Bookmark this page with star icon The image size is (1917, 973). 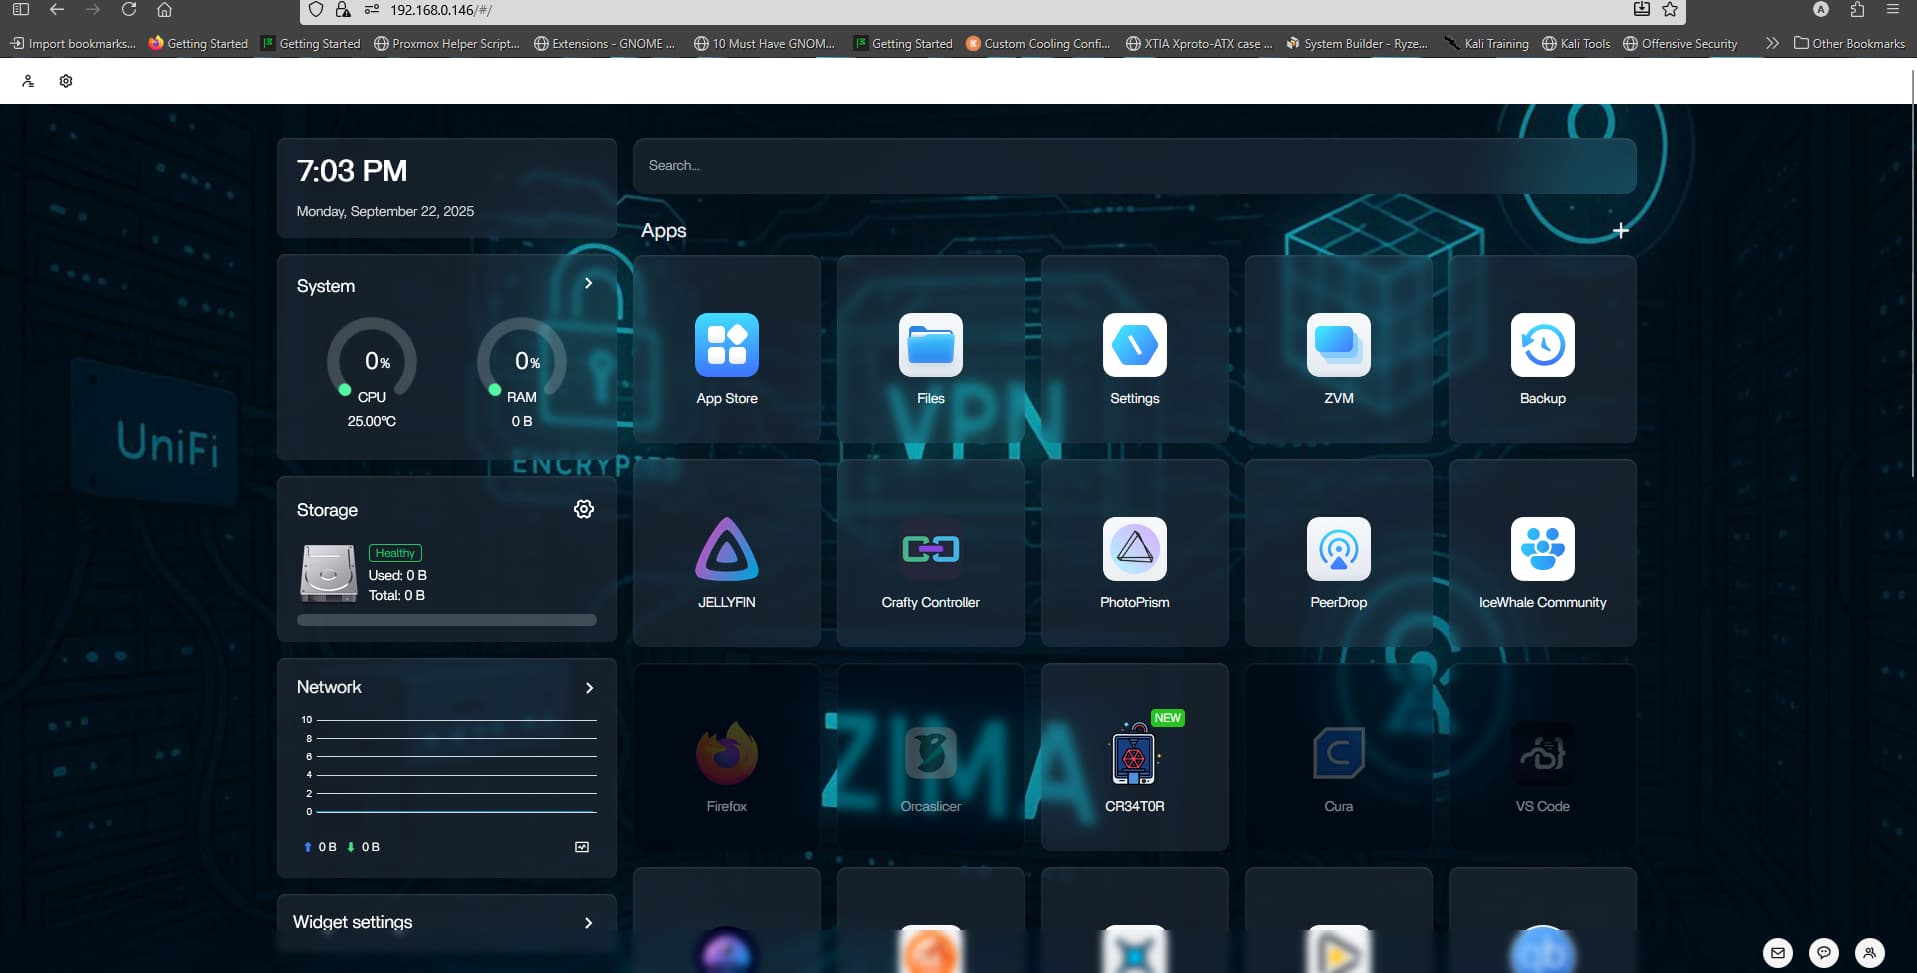(1670, 10)
